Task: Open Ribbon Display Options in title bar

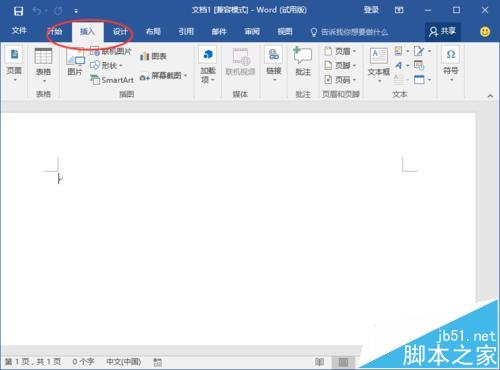Action: [399, 10]
